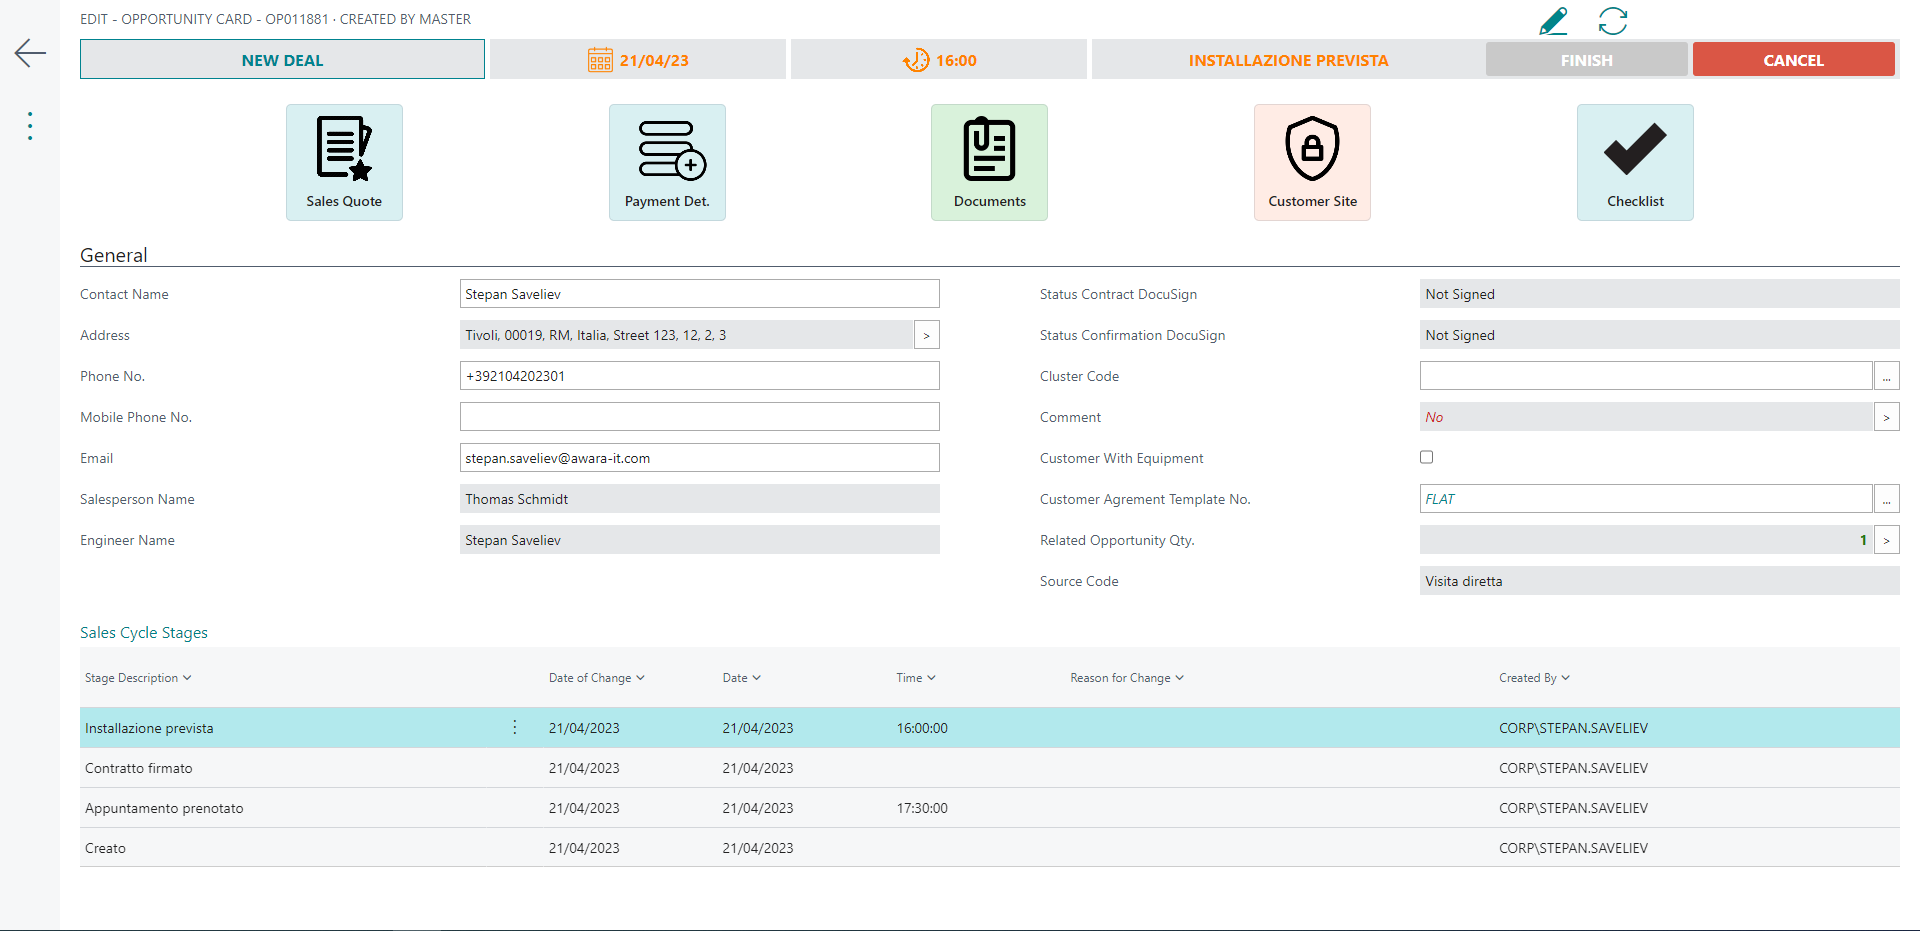Open the Checklist tile

1635,162
